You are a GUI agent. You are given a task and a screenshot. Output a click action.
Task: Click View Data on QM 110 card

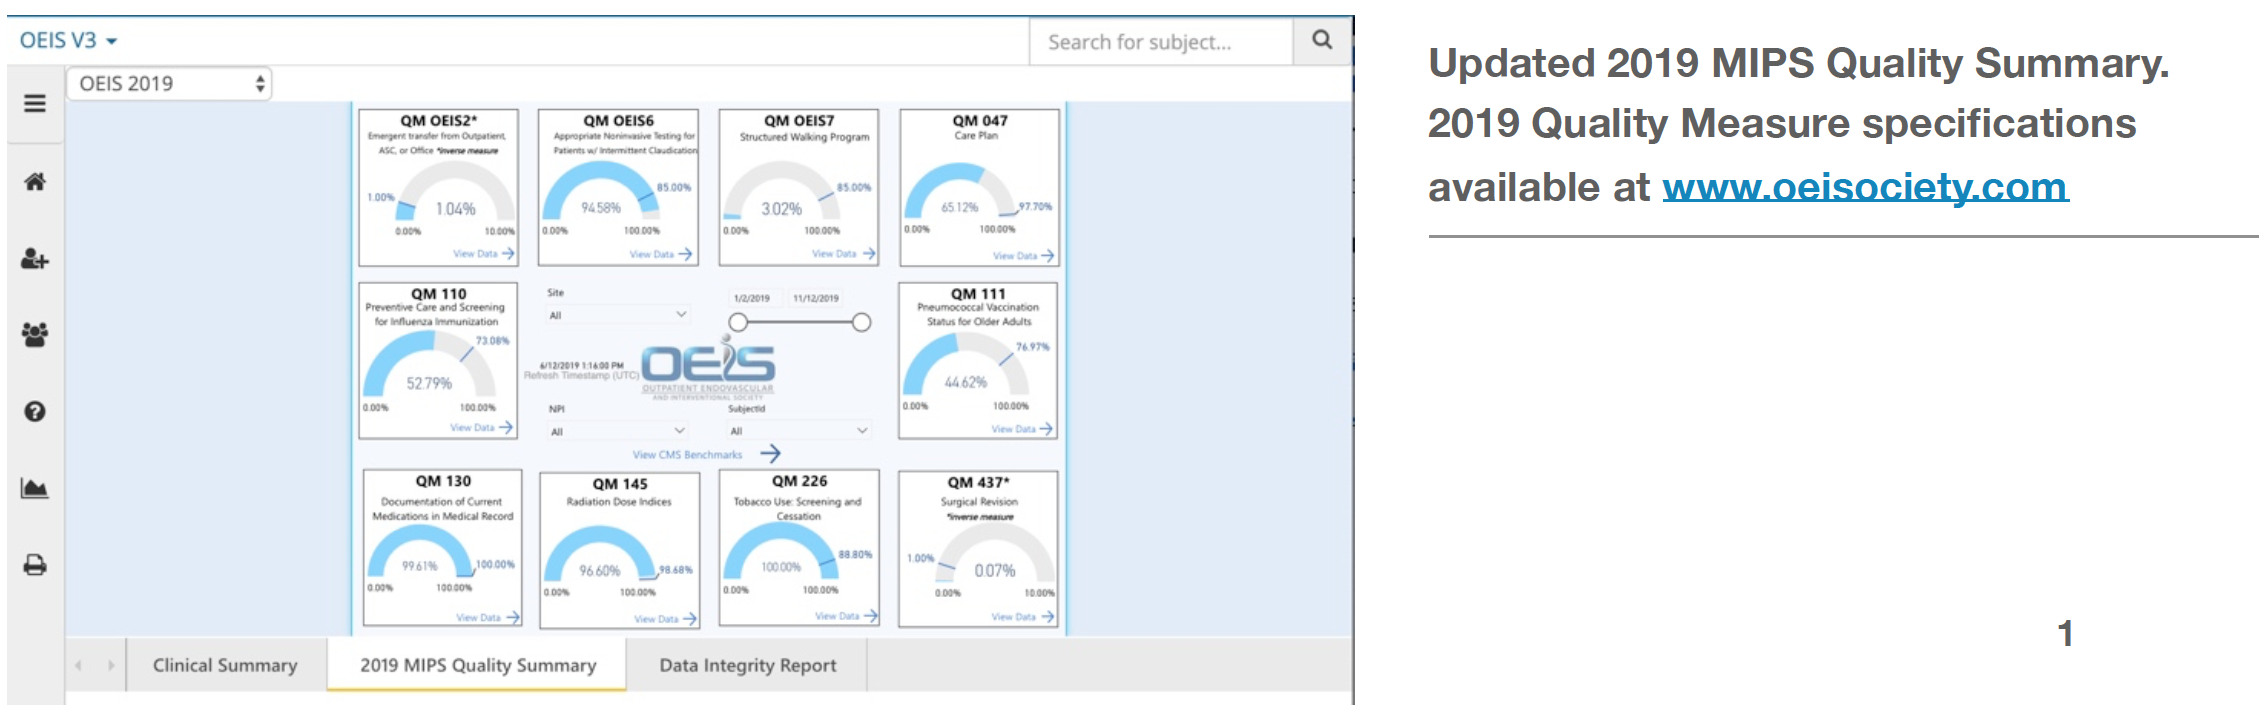tap(481, 427)
